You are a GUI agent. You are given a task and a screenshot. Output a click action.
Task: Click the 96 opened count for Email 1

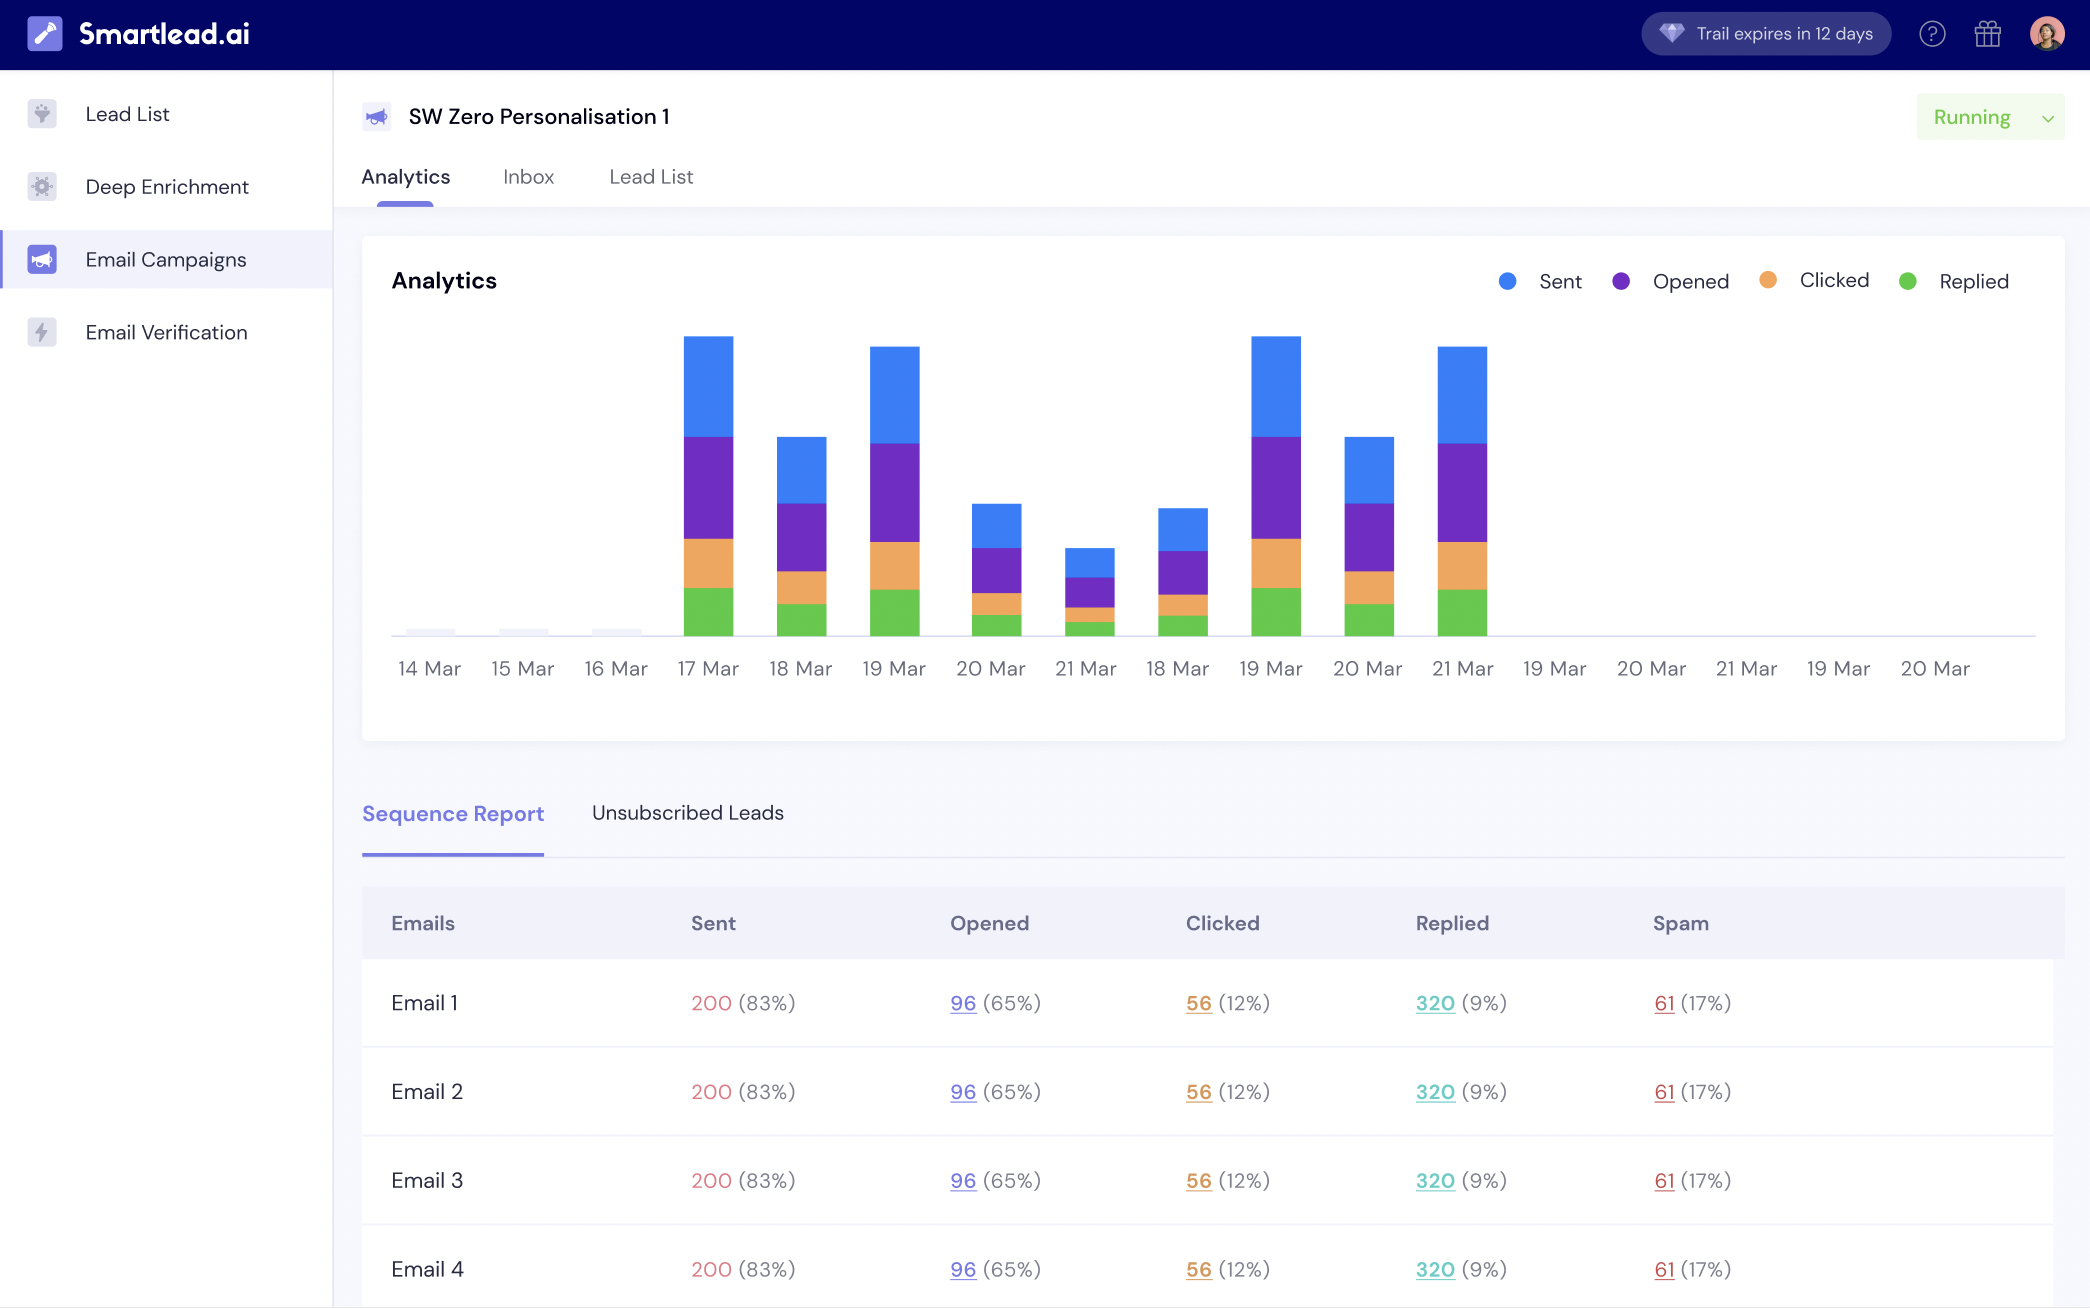click(x=962, y=1003)
